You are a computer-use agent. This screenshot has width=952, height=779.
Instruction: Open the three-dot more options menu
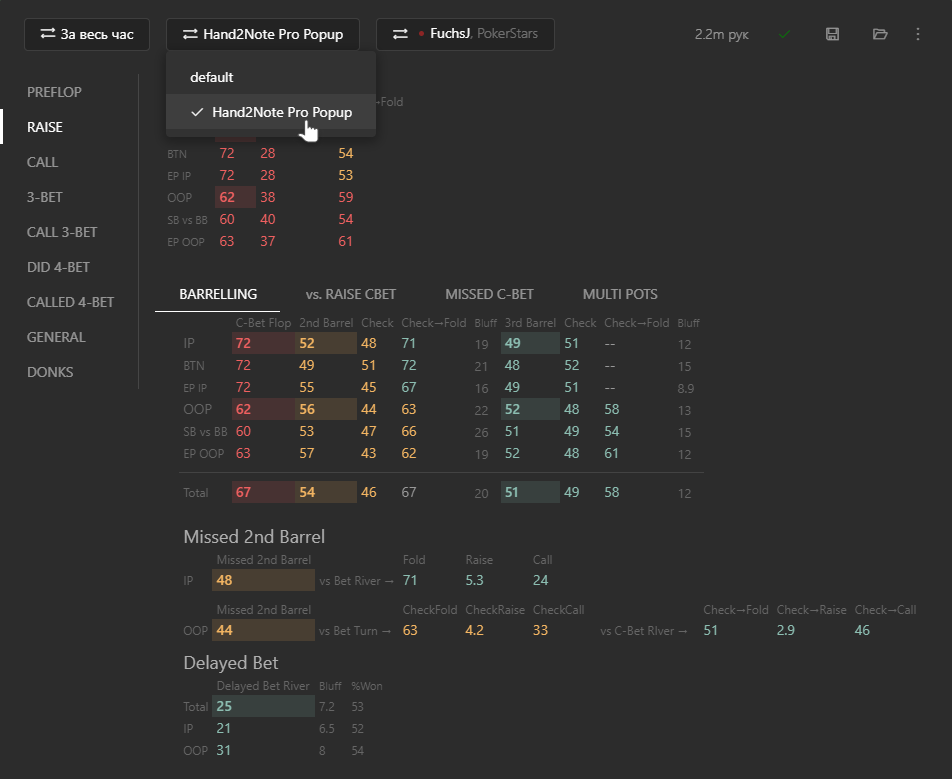click(x=917, y=34)
